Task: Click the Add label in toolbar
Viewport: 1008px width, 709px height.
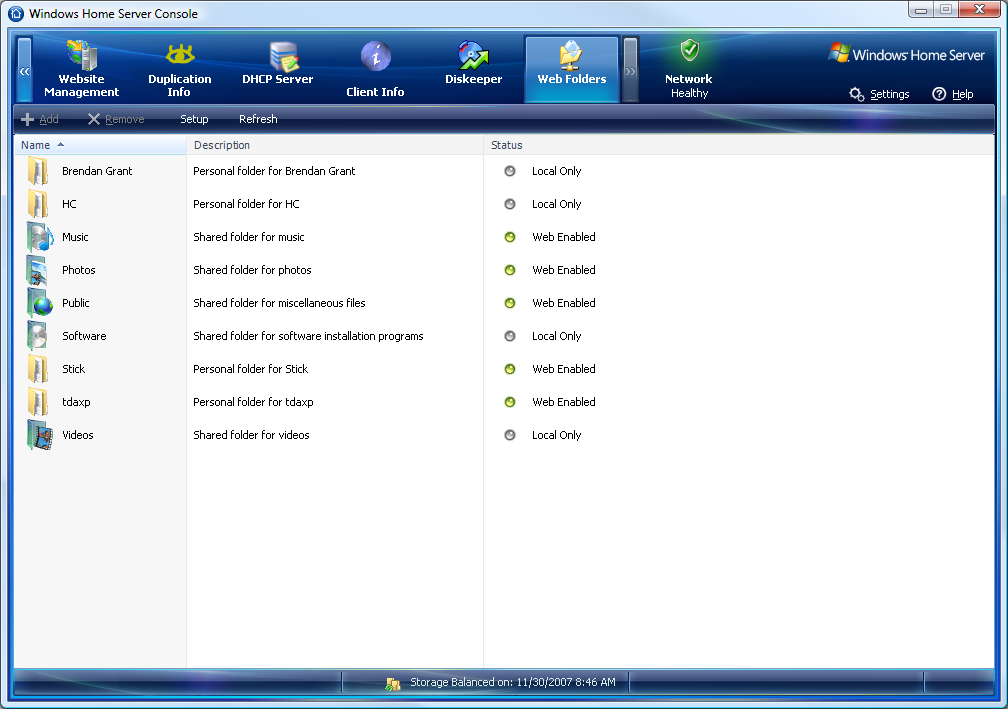Action: click(x=49, y=119)
